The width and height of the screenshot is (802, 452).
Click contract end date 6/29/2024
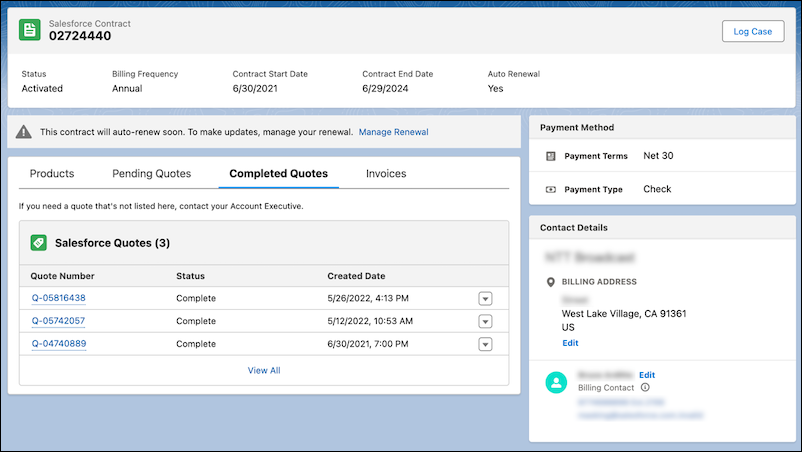click(x=385, y=88)
